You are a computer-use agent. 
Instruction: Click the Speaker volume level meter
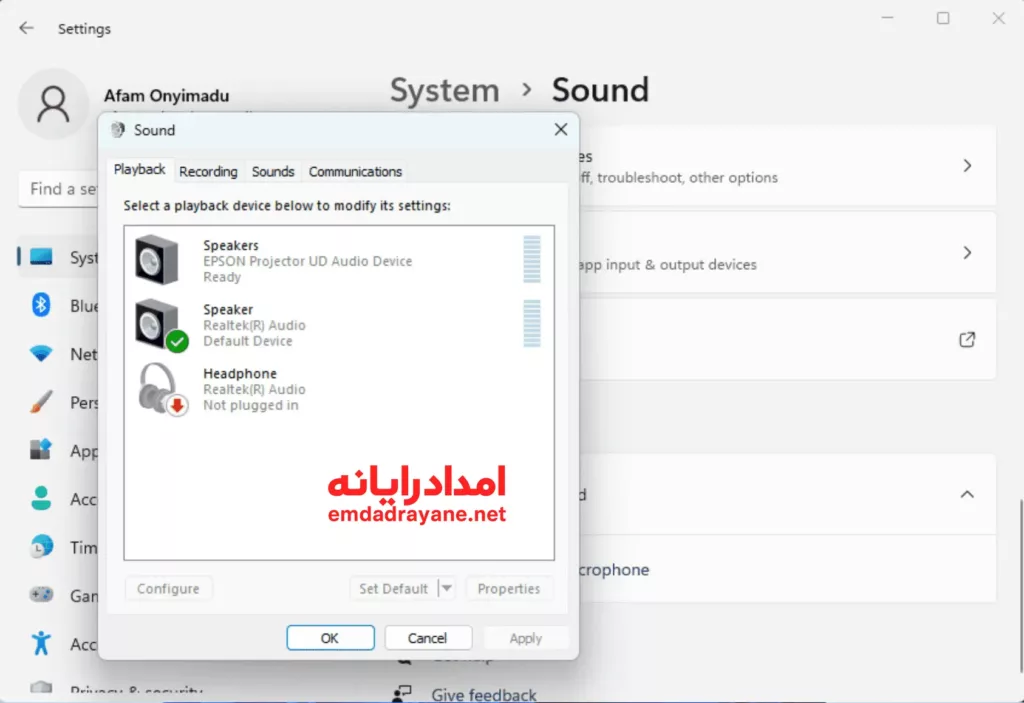[532, 323]
